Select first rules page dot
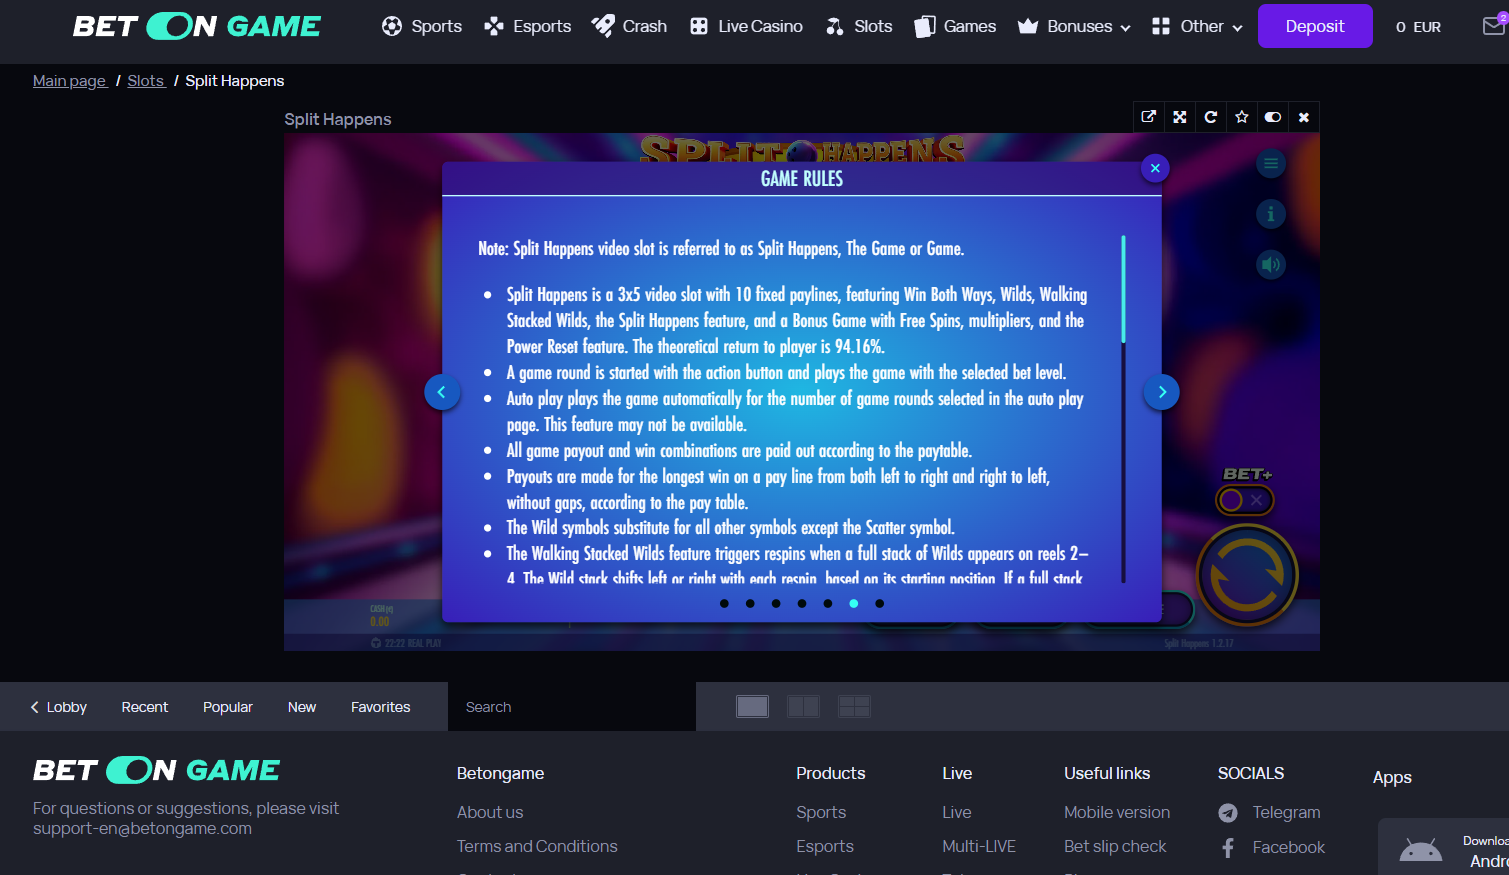The height and width of the screenshot is (875, 1509). pyautogui.click(x=724, y=603)
